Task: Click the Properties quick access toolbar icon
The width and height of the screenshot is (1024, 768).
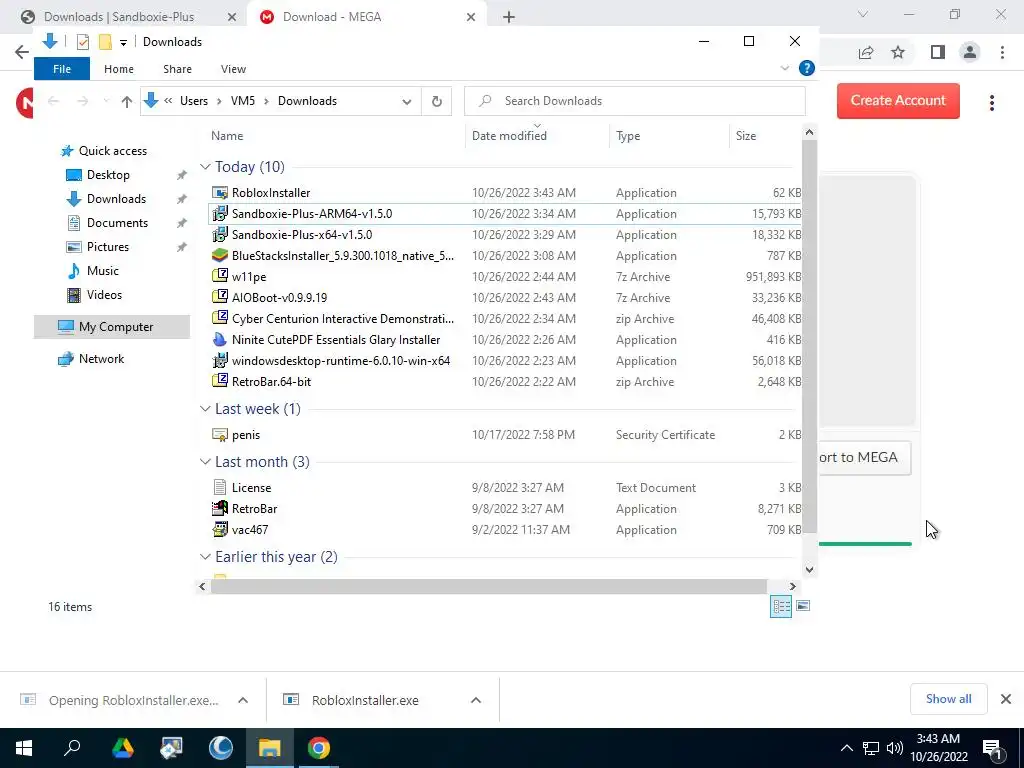Action: (83, 42)
